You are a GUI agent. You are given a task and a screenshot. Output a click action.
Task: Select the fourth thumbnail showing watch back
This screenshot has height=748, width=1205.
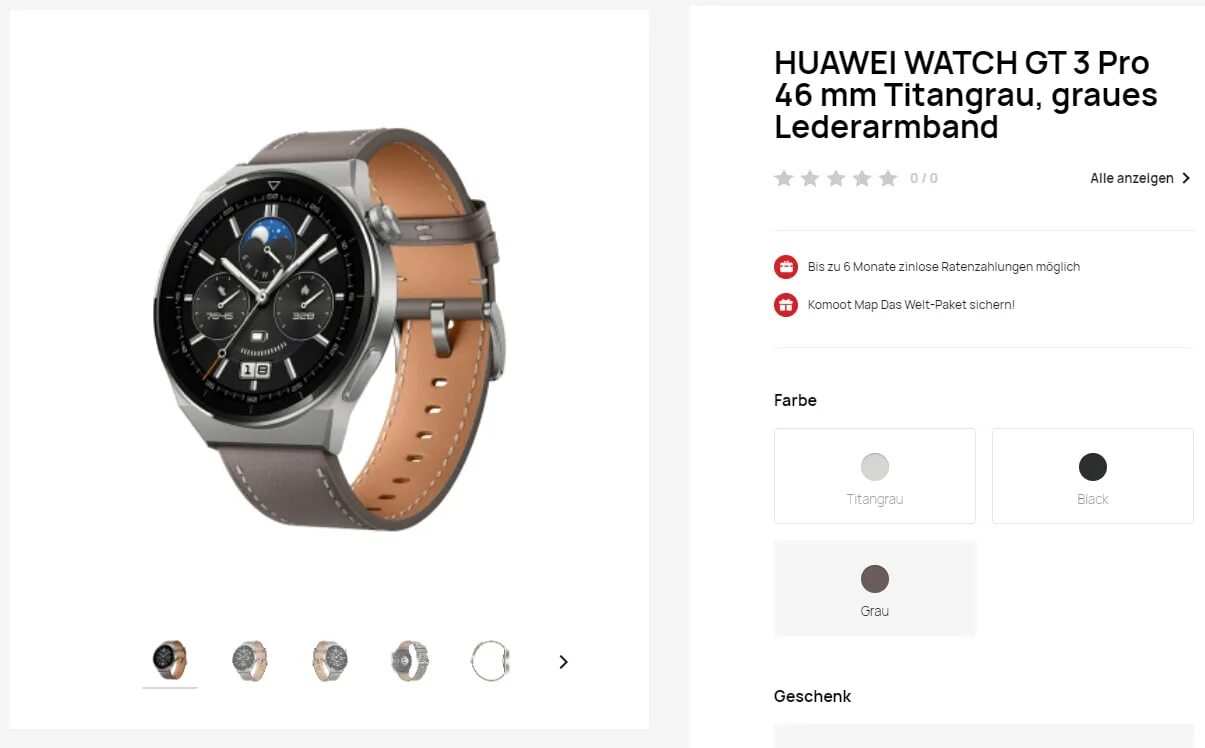(x=410, y=661)
